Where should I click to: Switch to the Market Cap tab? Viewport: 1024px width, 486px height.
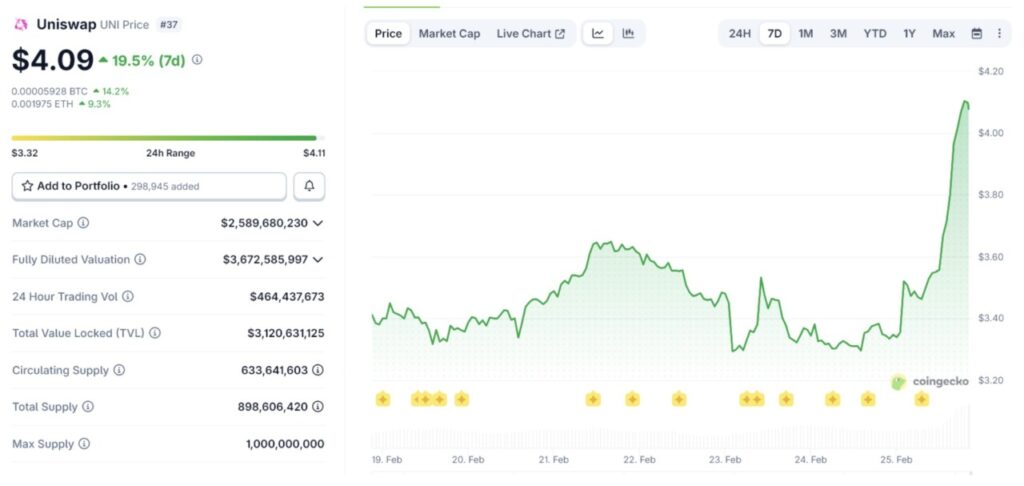click(x=449, y=34)
